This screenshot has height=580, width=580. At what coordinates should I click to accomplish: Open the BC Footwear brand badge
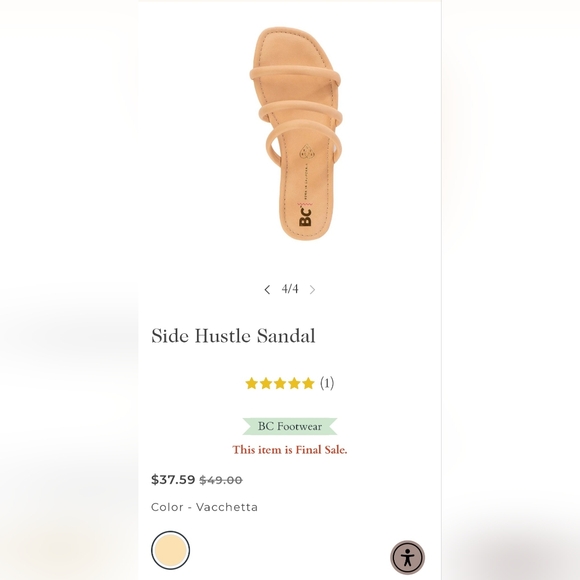pyautogui.click(x=290, y=426)
